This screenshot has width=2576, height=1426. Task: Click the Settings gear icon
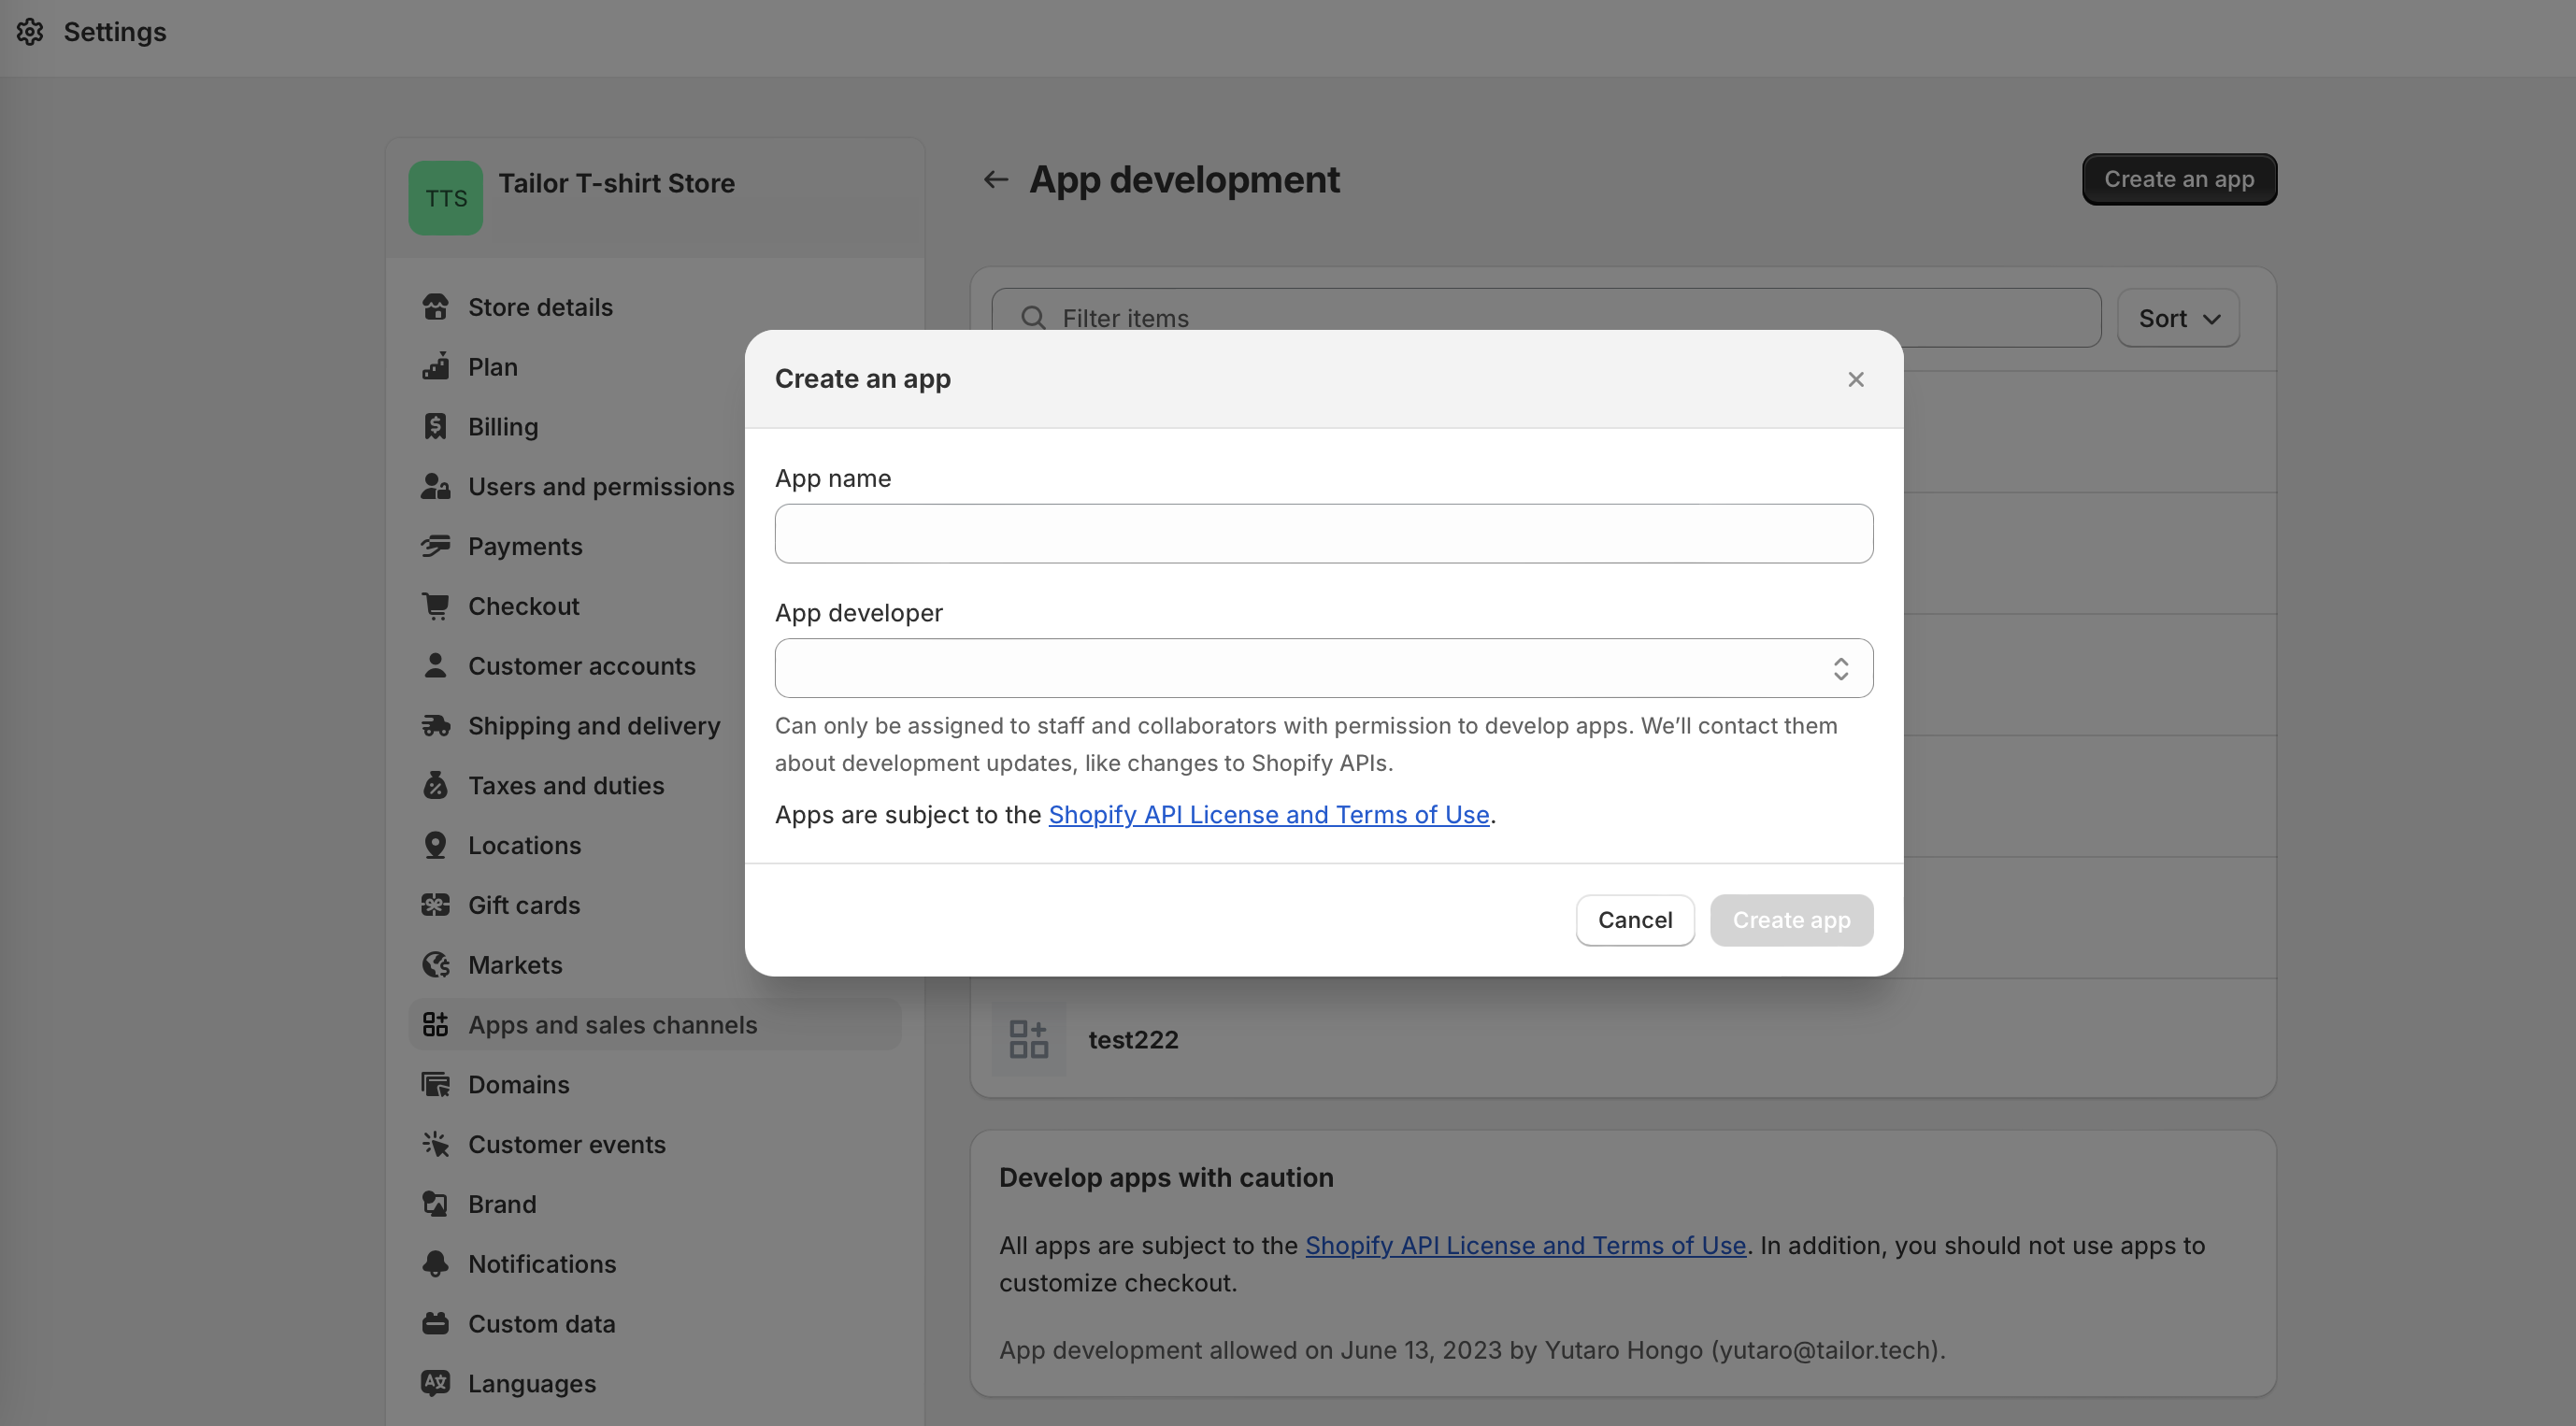coord(30,31)
